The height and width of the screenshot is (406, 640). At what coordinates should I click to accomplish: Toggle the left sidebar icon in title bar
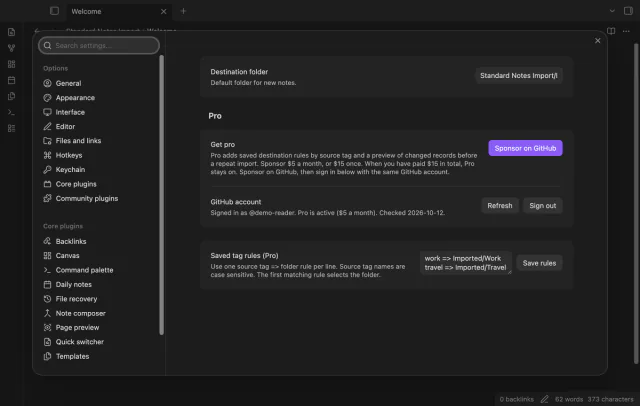pyautogui.click(x=54, y=11)
